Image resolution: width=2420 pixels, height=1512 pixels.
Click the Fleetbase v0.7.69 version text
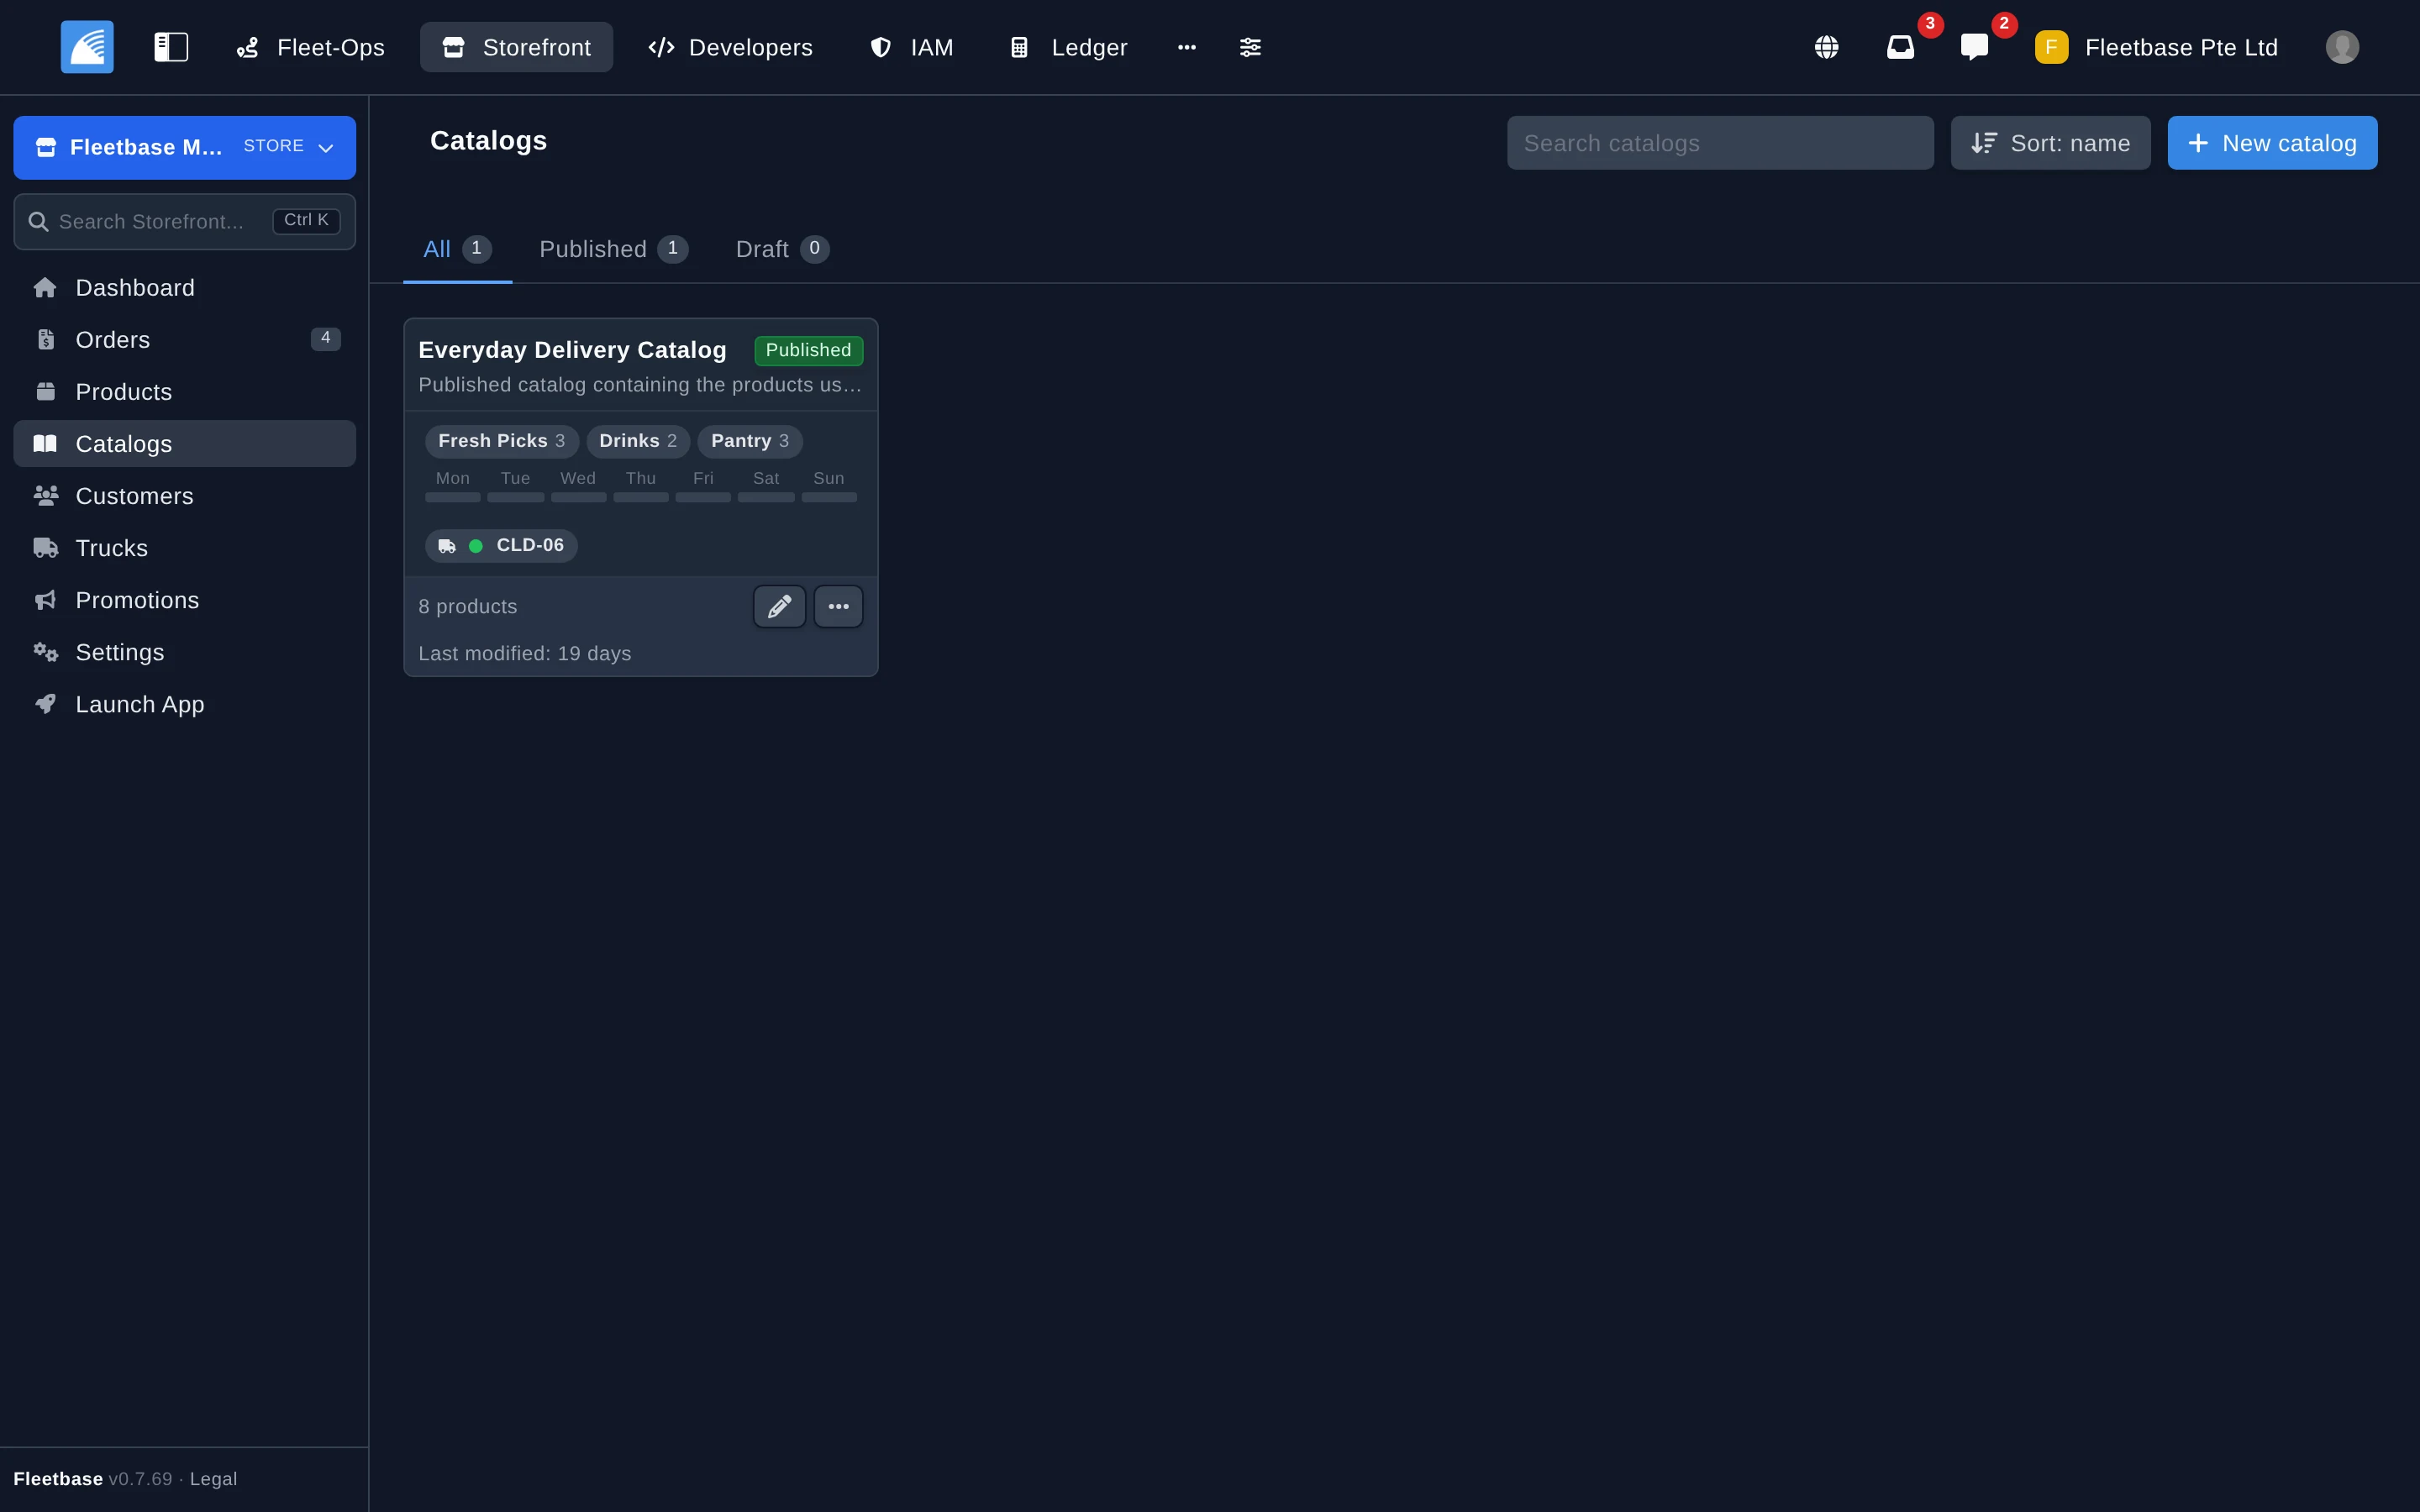(x=93, y=1479)
